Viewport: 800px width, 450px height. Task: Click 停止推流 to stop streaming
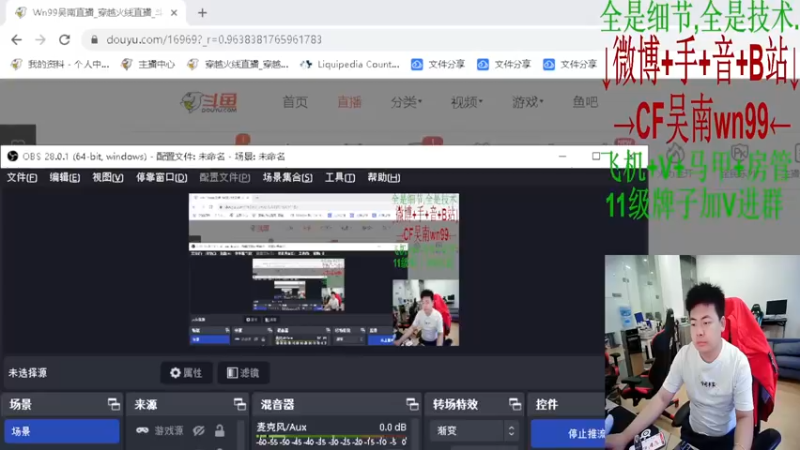(567, 434)
